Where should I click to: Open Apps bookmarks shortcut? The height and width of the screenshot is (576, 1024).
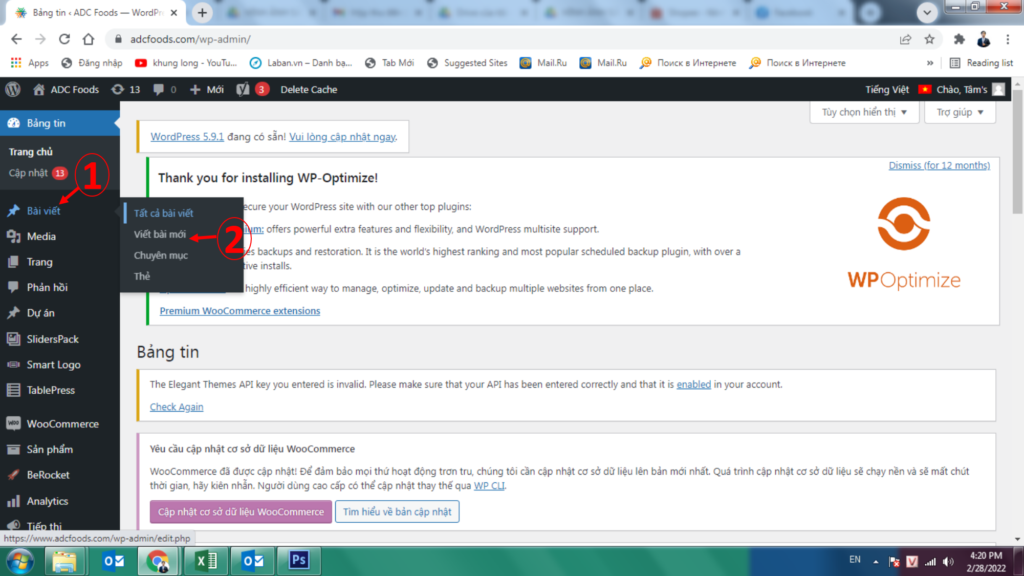click(x=30, y=63)
